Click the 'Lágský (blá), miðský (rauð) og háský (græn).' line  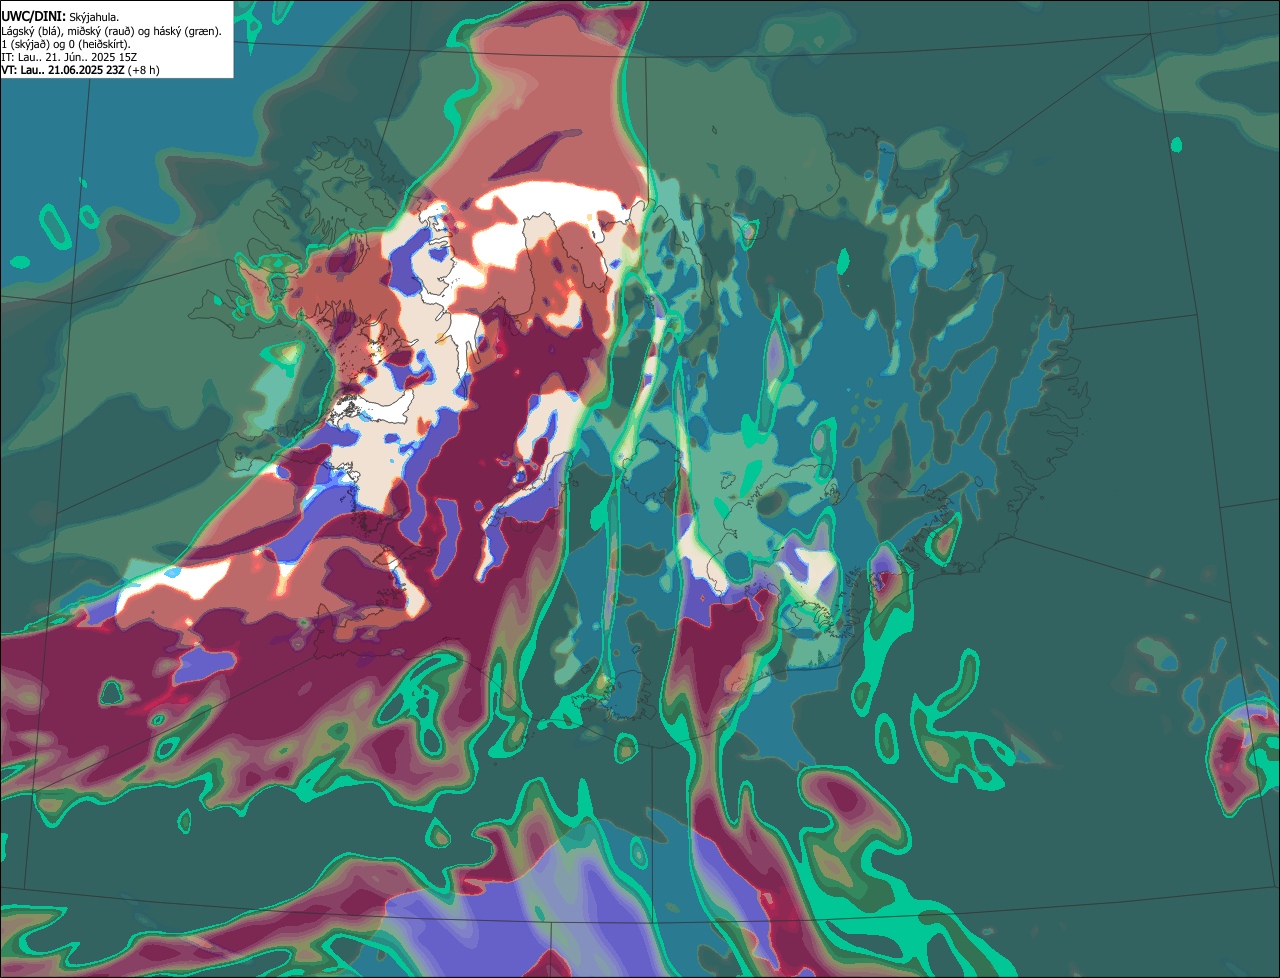[111, 31]
